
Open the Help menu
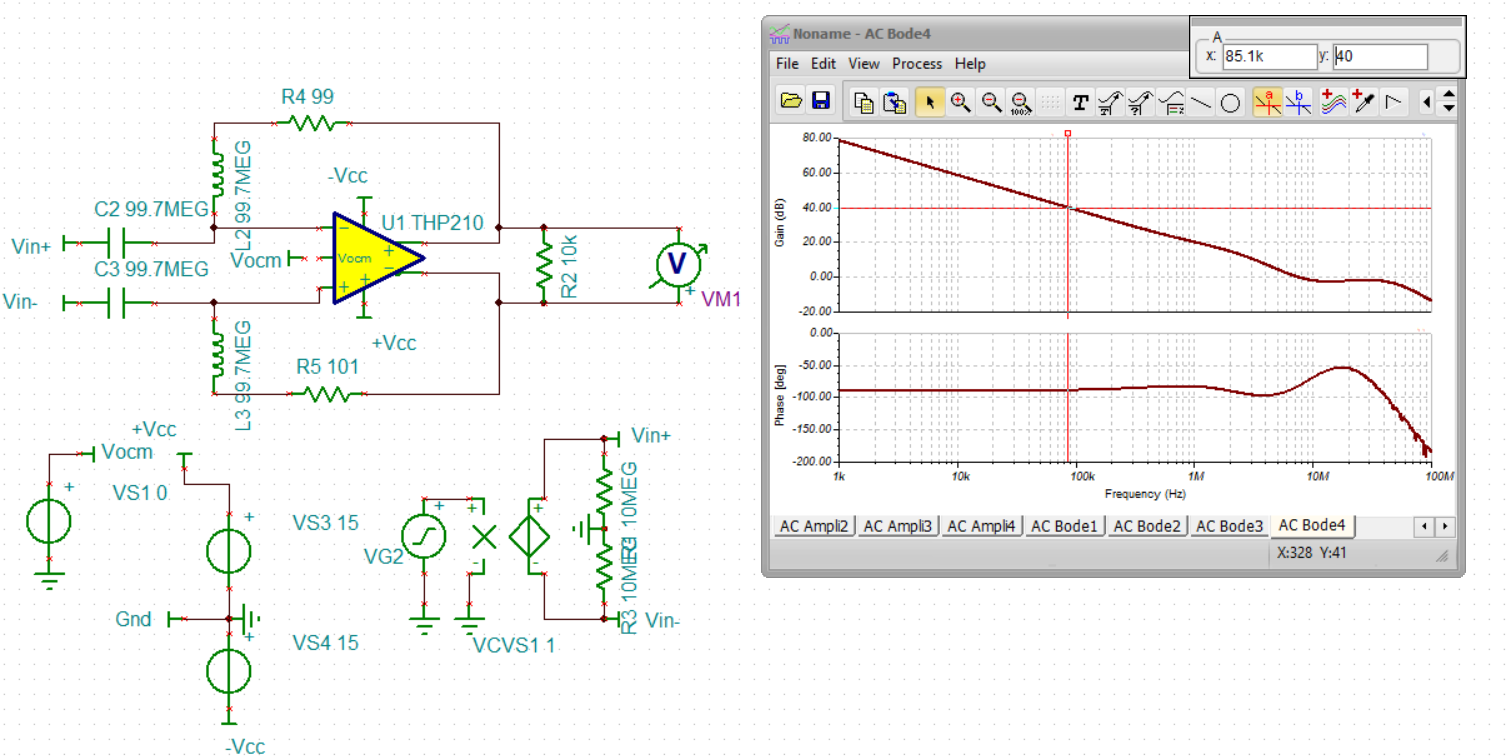coord(970,63)
